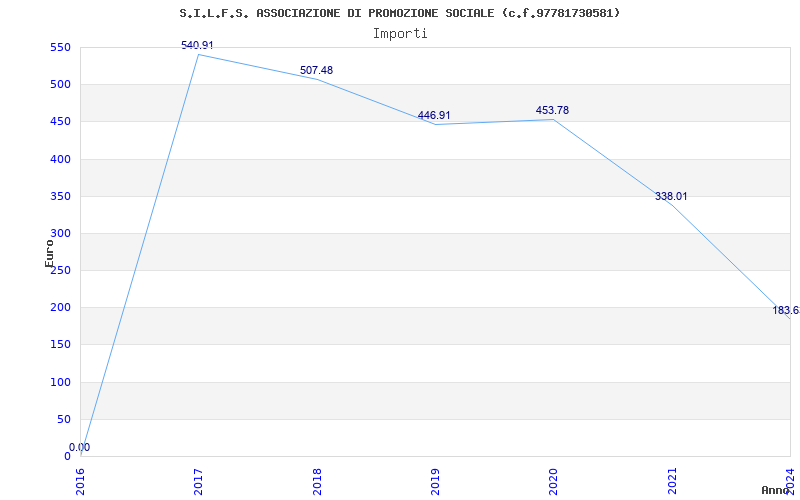Click the partially cut 183.6 data label

786,310
